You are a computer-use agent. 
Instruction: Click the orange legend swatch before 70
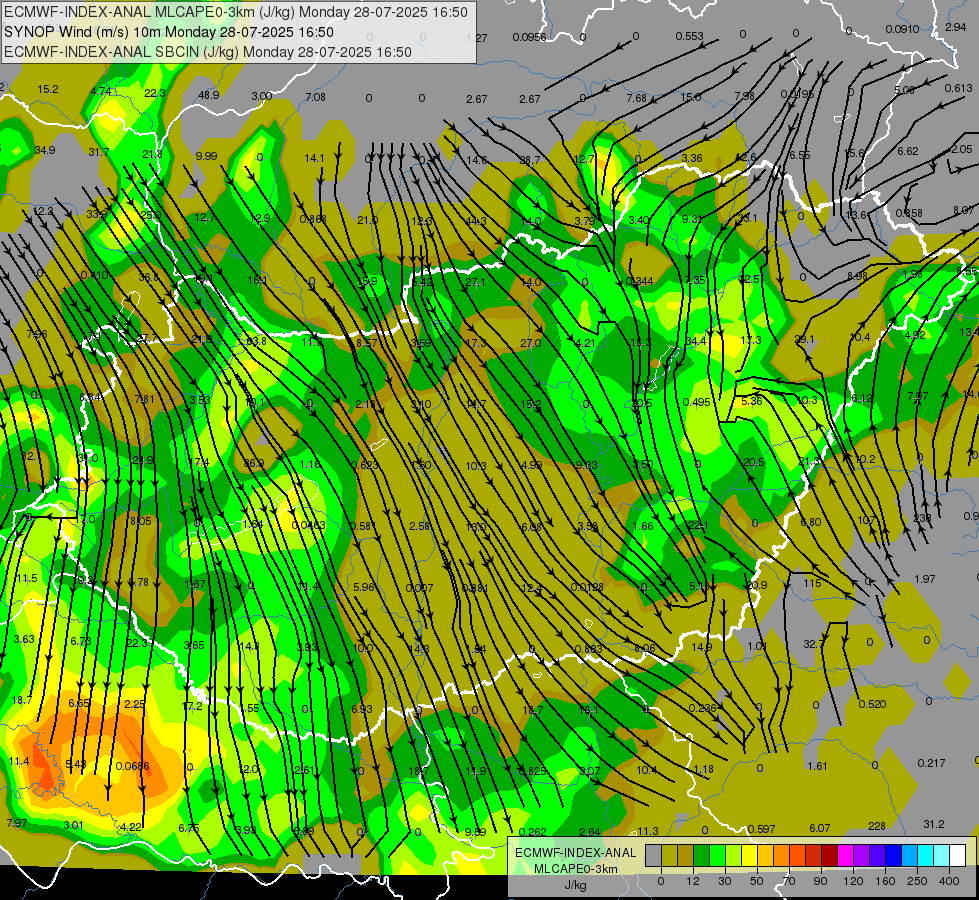(x=782, y=855)
